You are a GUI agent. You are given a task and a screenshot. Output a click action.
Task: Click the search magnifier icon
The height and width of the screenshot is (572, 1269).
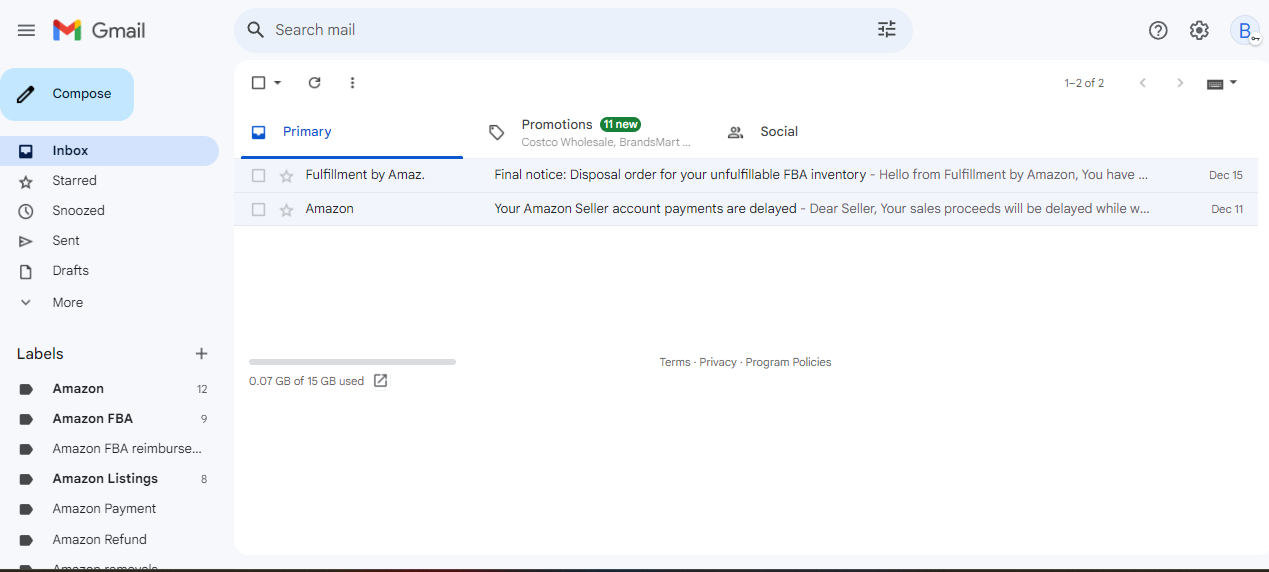click(x=256, y=30)
